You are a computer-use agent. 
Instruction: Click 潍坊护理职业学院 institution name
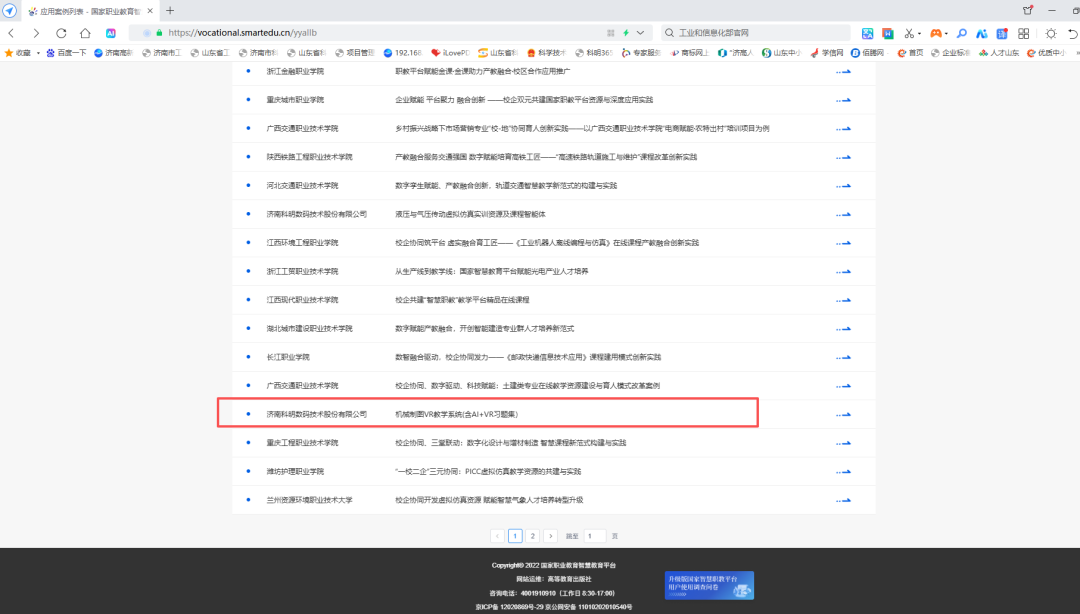coord(295,471)
